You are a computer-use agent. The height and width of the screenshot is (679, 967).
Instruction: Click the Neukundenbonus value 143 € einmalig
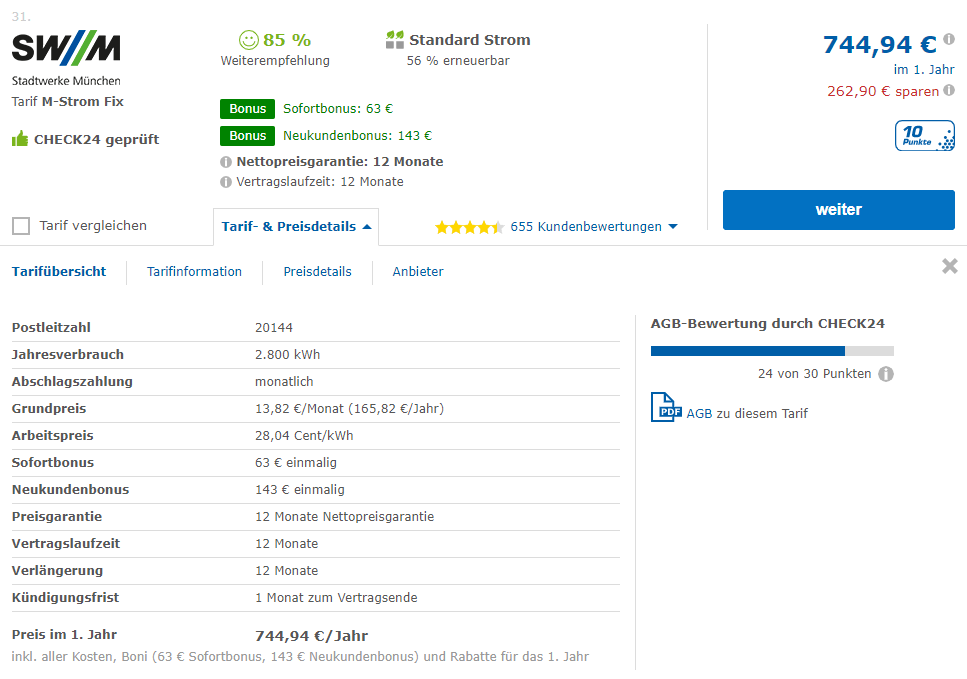click(300, 490)
